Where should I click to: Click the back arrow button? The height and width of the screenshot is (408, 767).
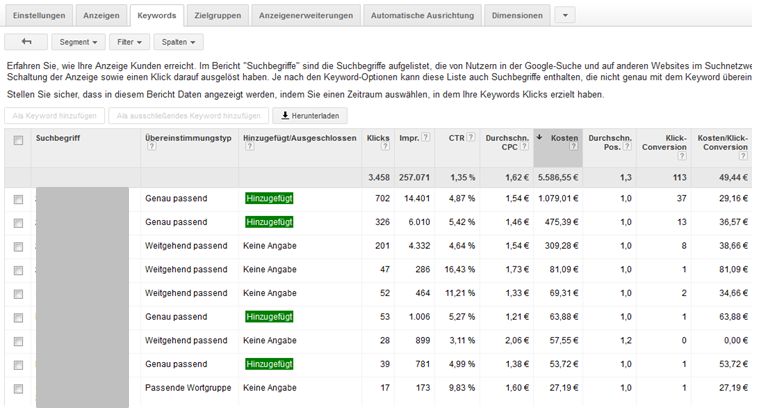[26, 42]
